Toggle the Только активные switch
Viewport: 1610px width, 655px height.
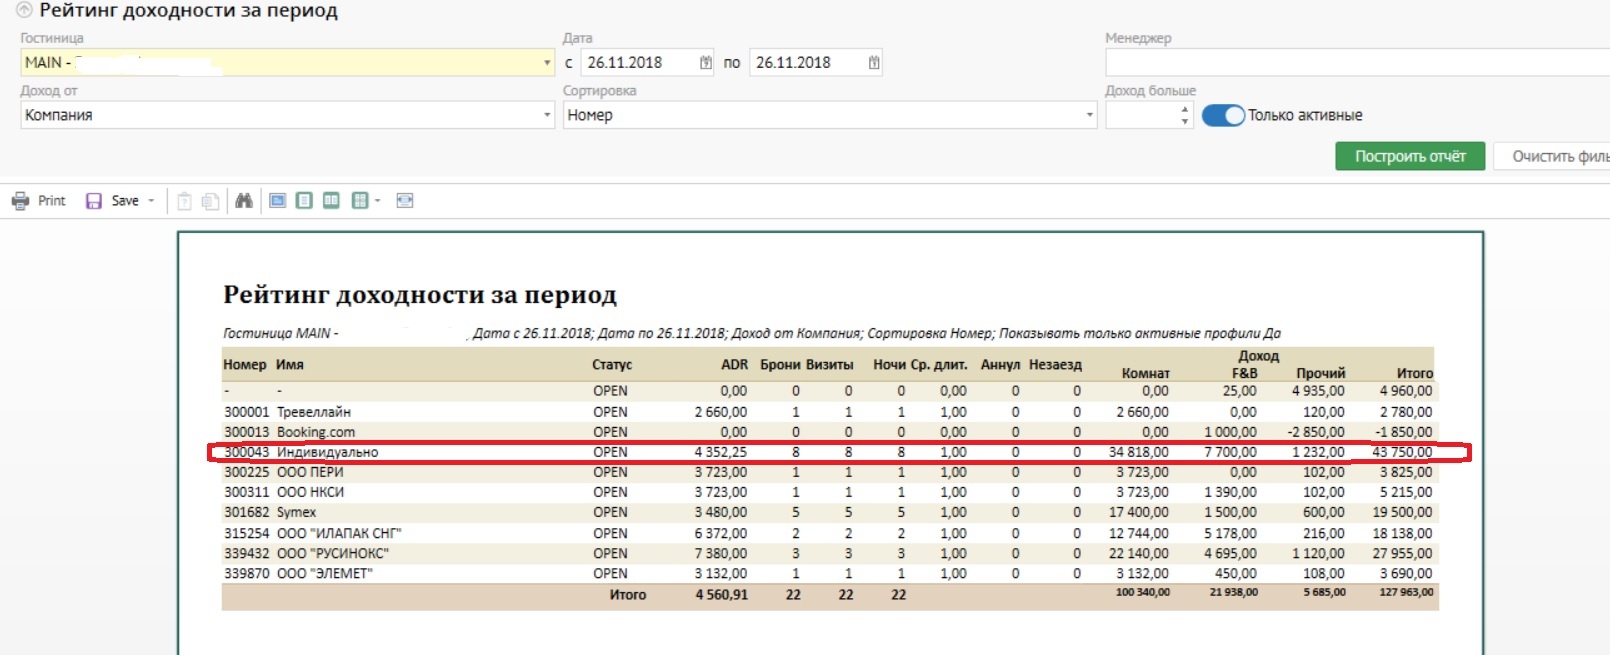click(x=1222, y=115)
